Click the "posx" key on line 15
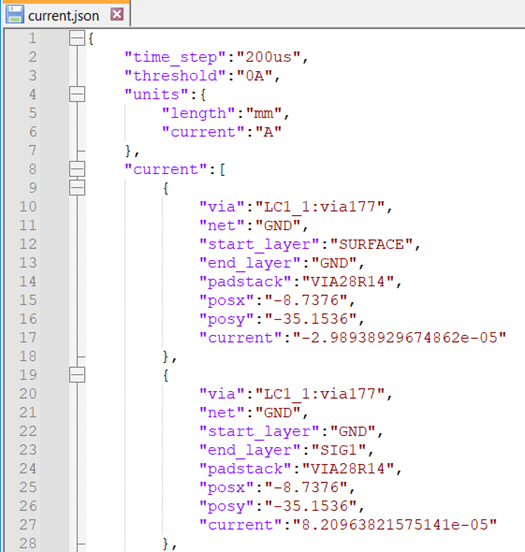Screen dimensions: 525x552 pyautogui.click(x=226, y=300)
